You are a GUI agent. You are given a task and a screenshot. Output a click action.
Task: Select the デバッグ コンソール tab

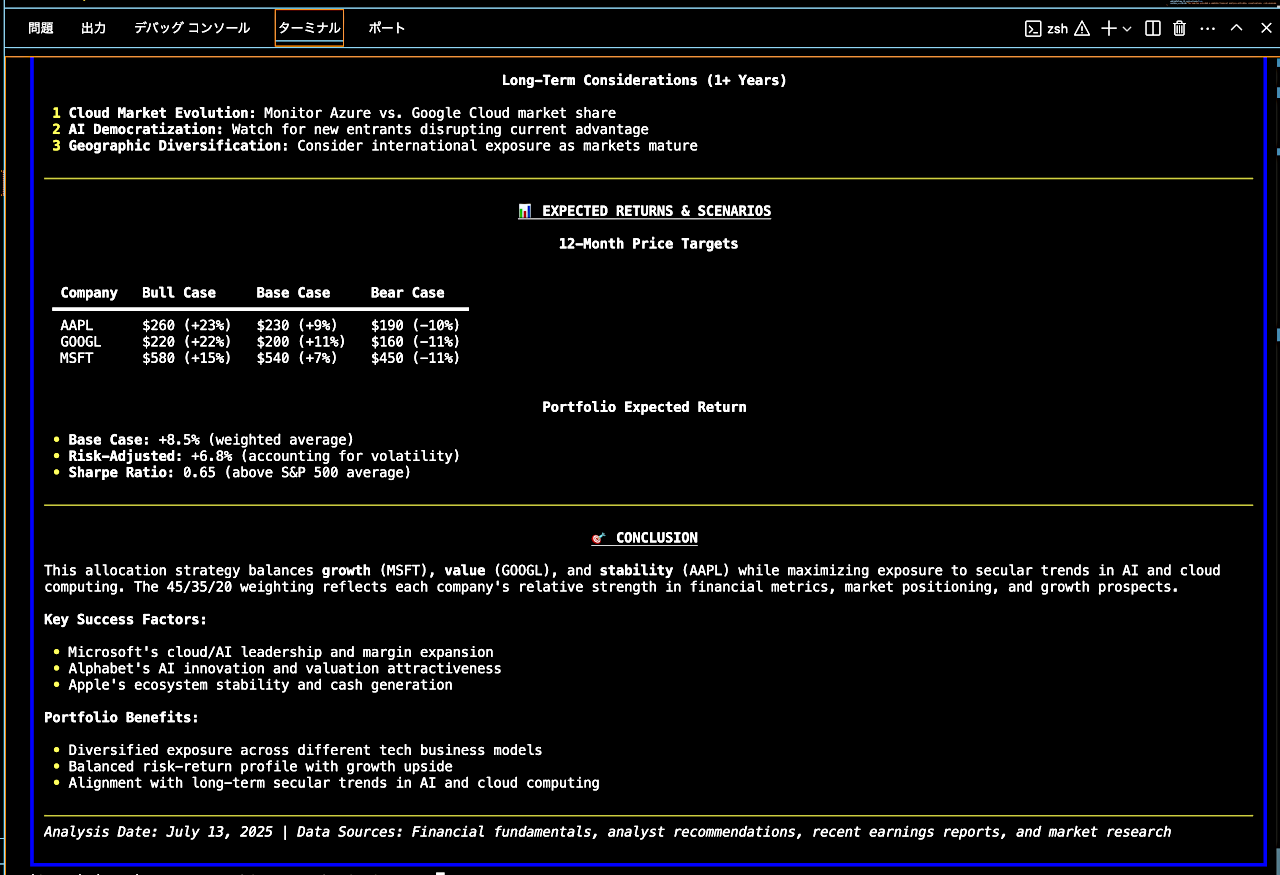[192, 28]
